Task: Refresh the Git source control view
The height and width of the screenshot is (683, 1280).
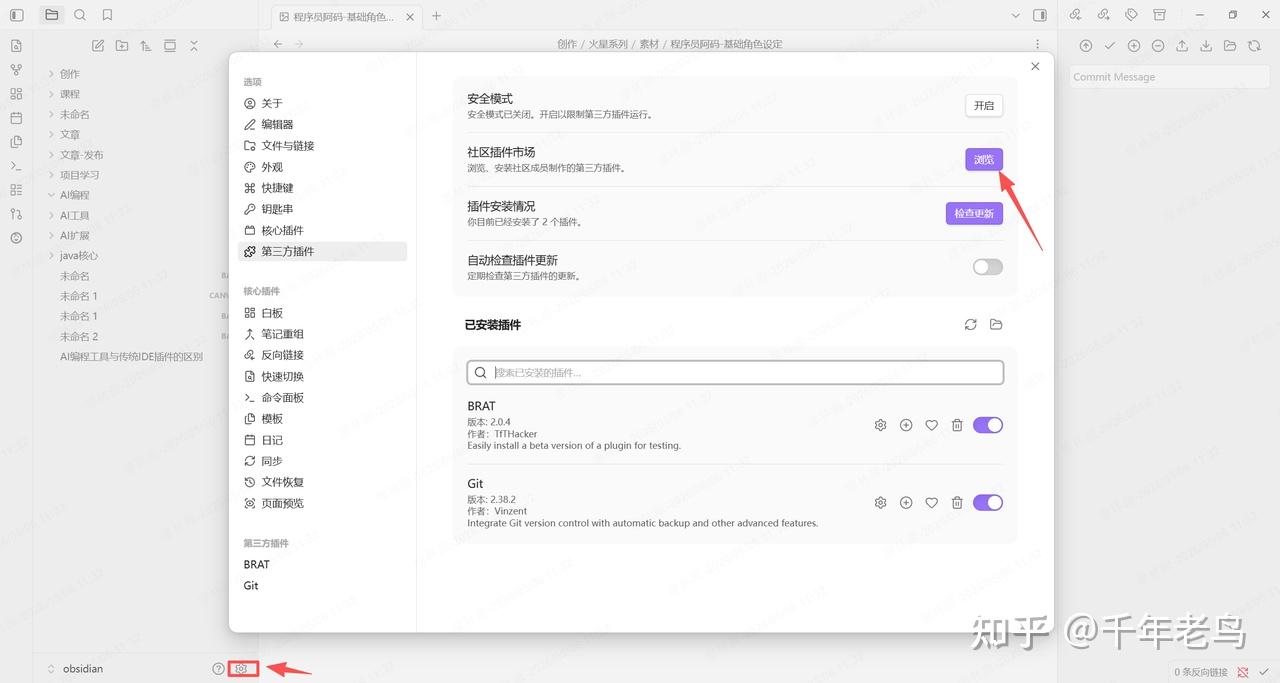Action: tap(1254, 46)
